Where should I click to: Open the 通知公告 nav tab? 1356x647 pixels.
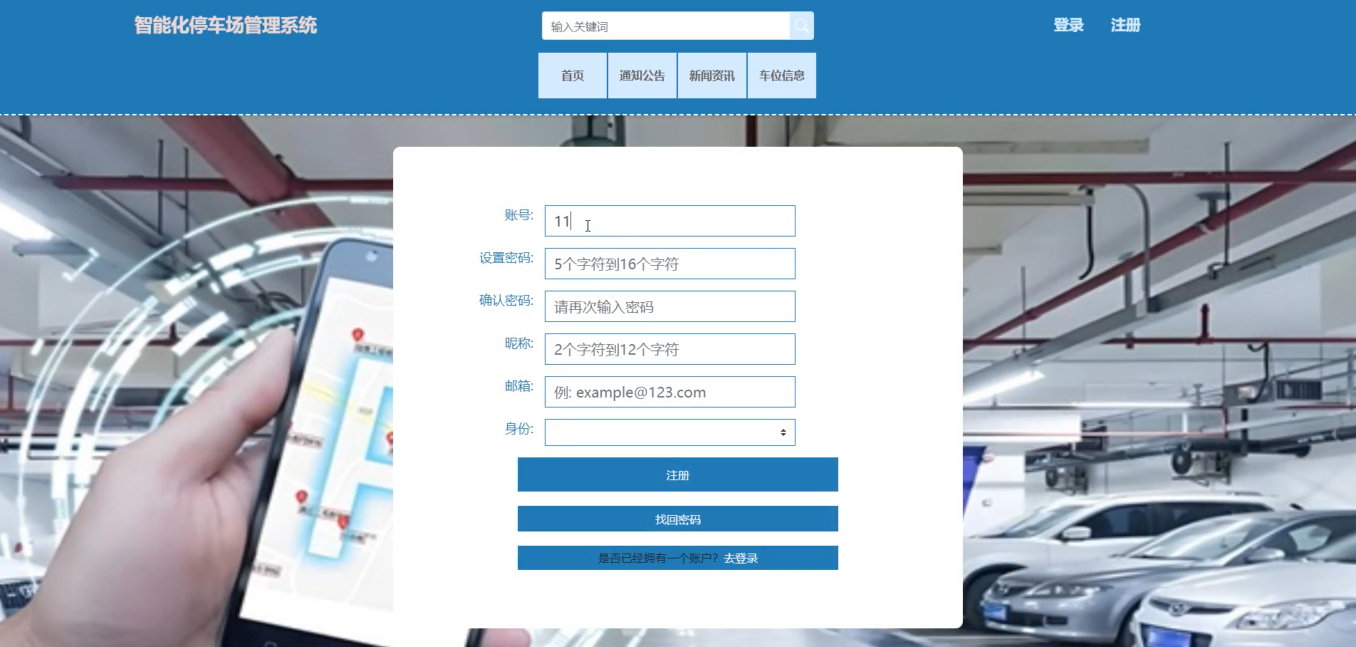[642, 76]
